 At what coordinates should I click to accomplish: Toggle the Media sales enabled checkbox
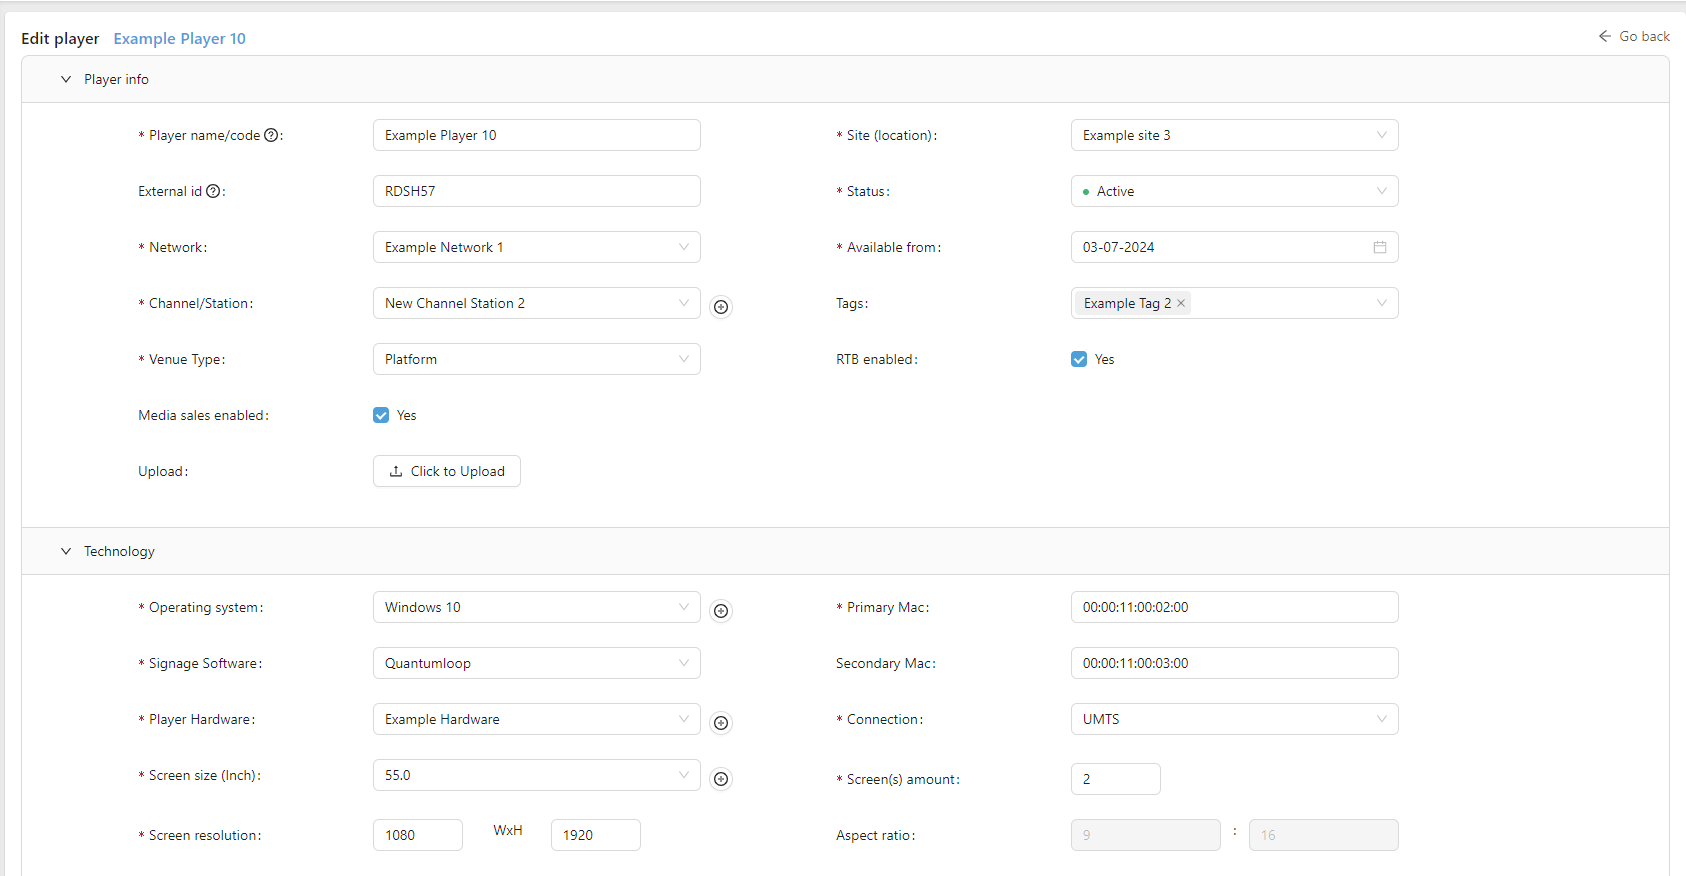pyautogui.click(x=381, y=415)
